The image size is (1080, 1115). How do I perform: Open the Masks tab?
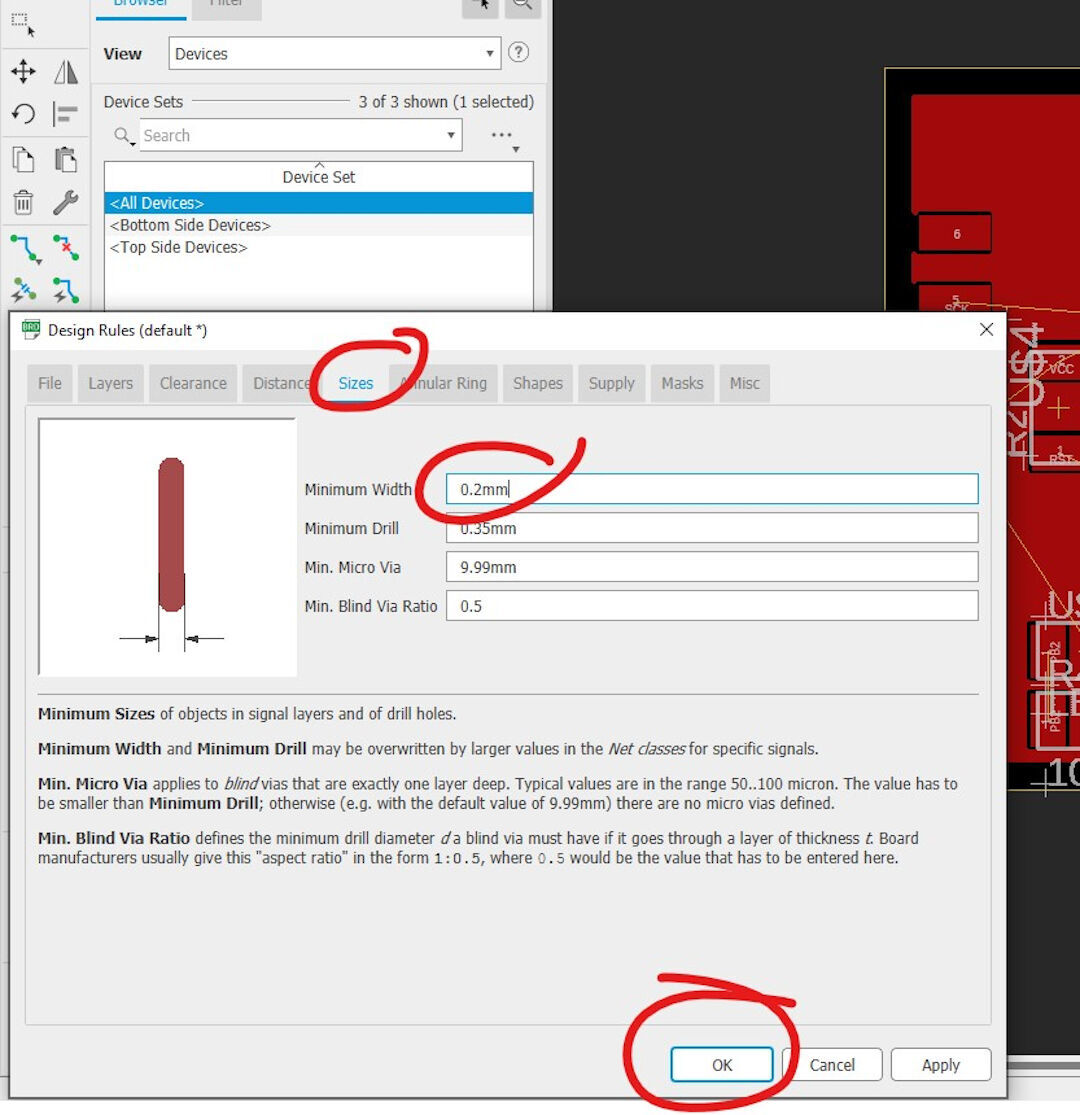pyautogui.click(x=682, y=383)
